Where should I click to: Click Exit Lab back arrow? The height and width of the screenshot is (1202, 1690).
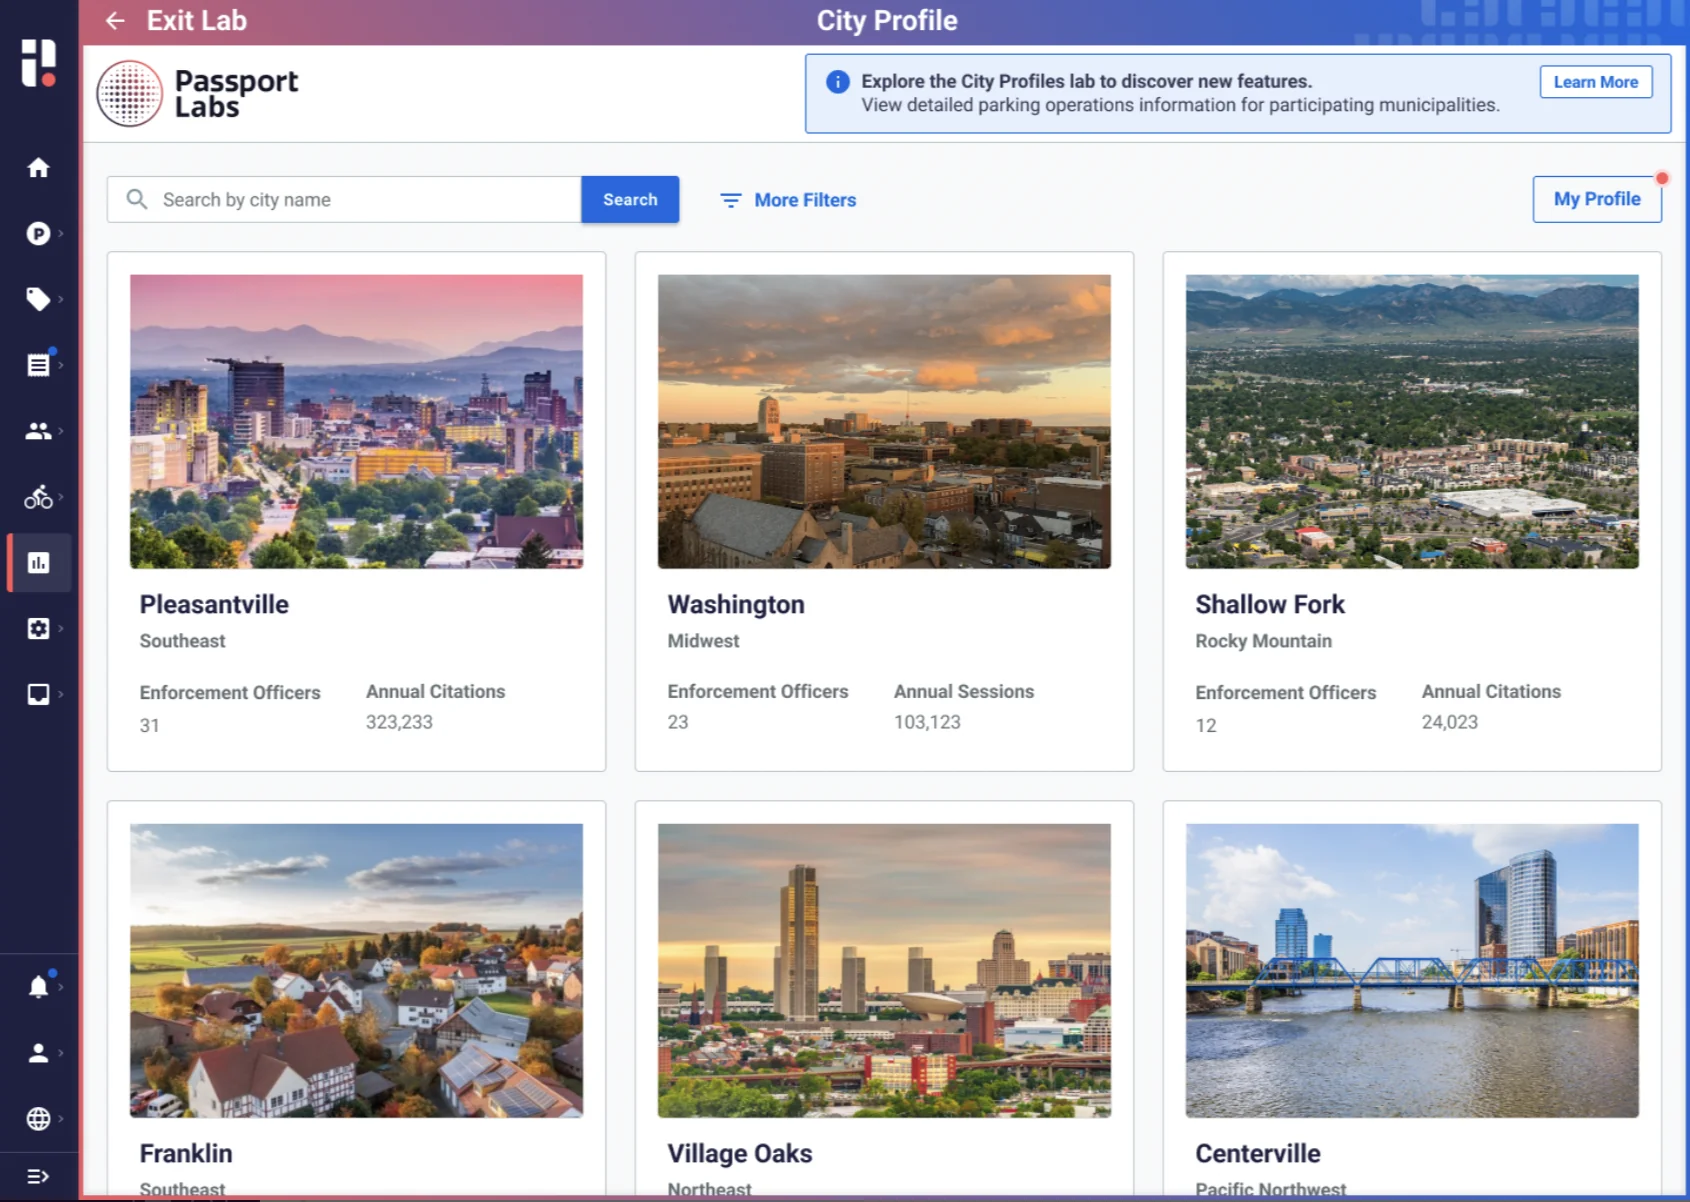115,21
